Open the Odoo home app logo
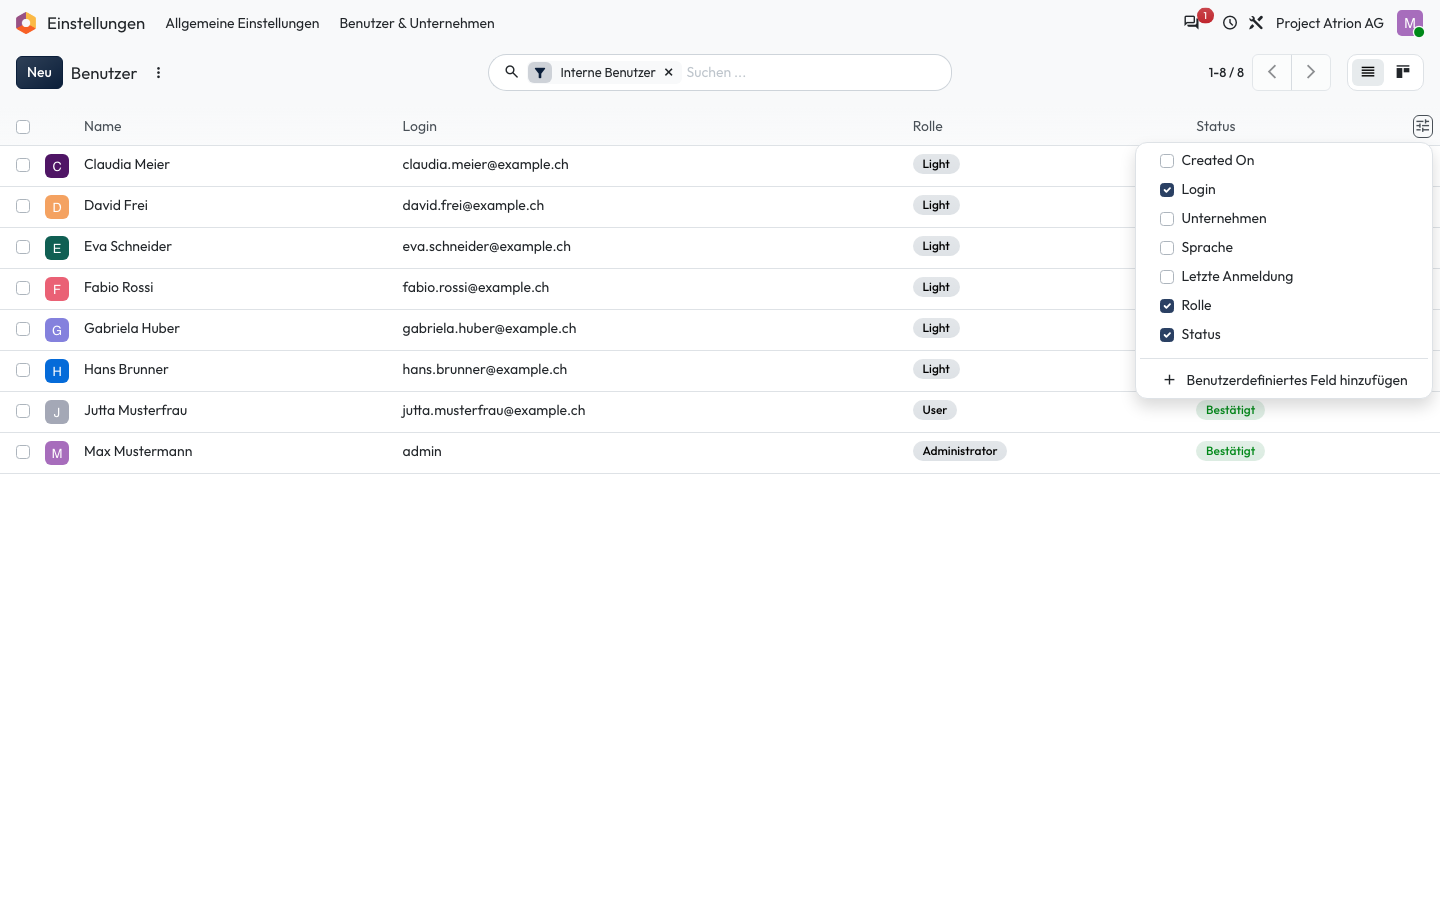The height and width of the screenshot is (900, 1440). tap(26, 23)
